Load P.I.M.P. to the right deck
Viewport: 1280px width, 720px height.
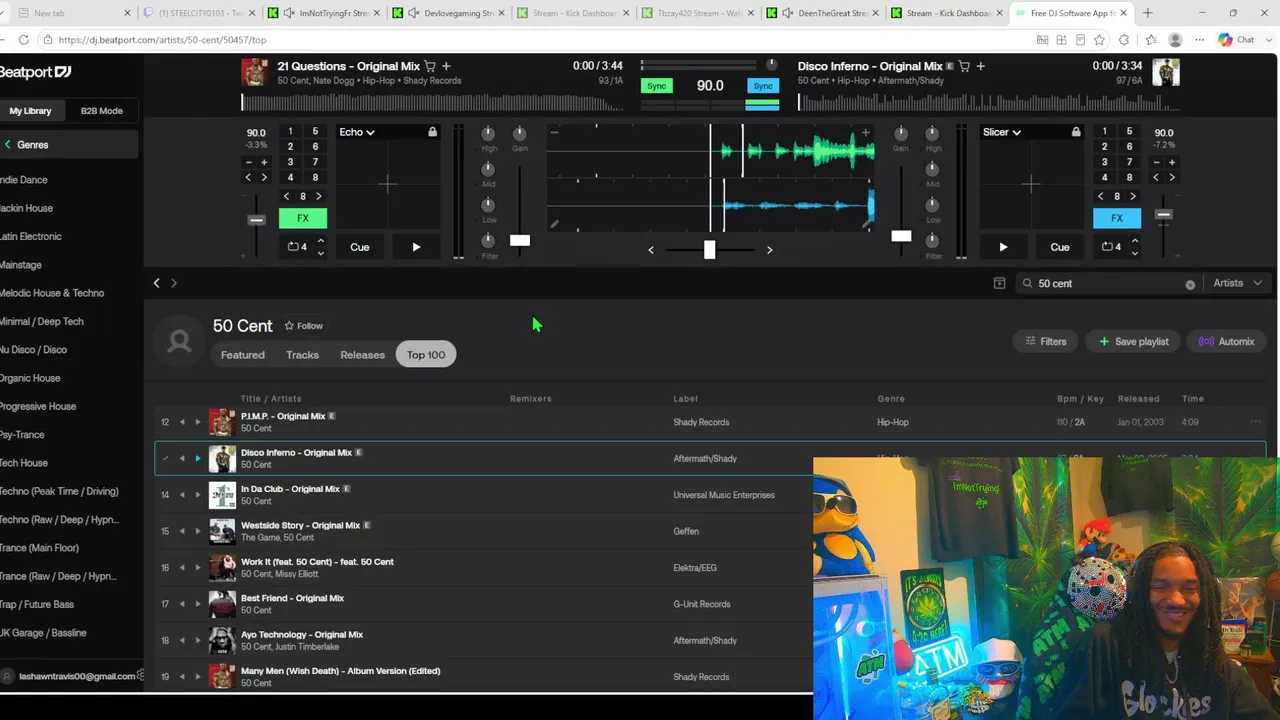coord(197,422)
